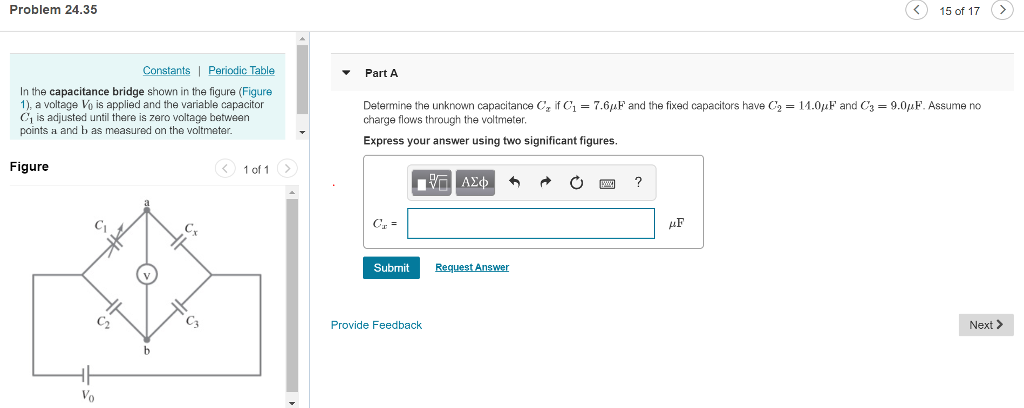Undo the last answer edit

[x=515, y=183]
